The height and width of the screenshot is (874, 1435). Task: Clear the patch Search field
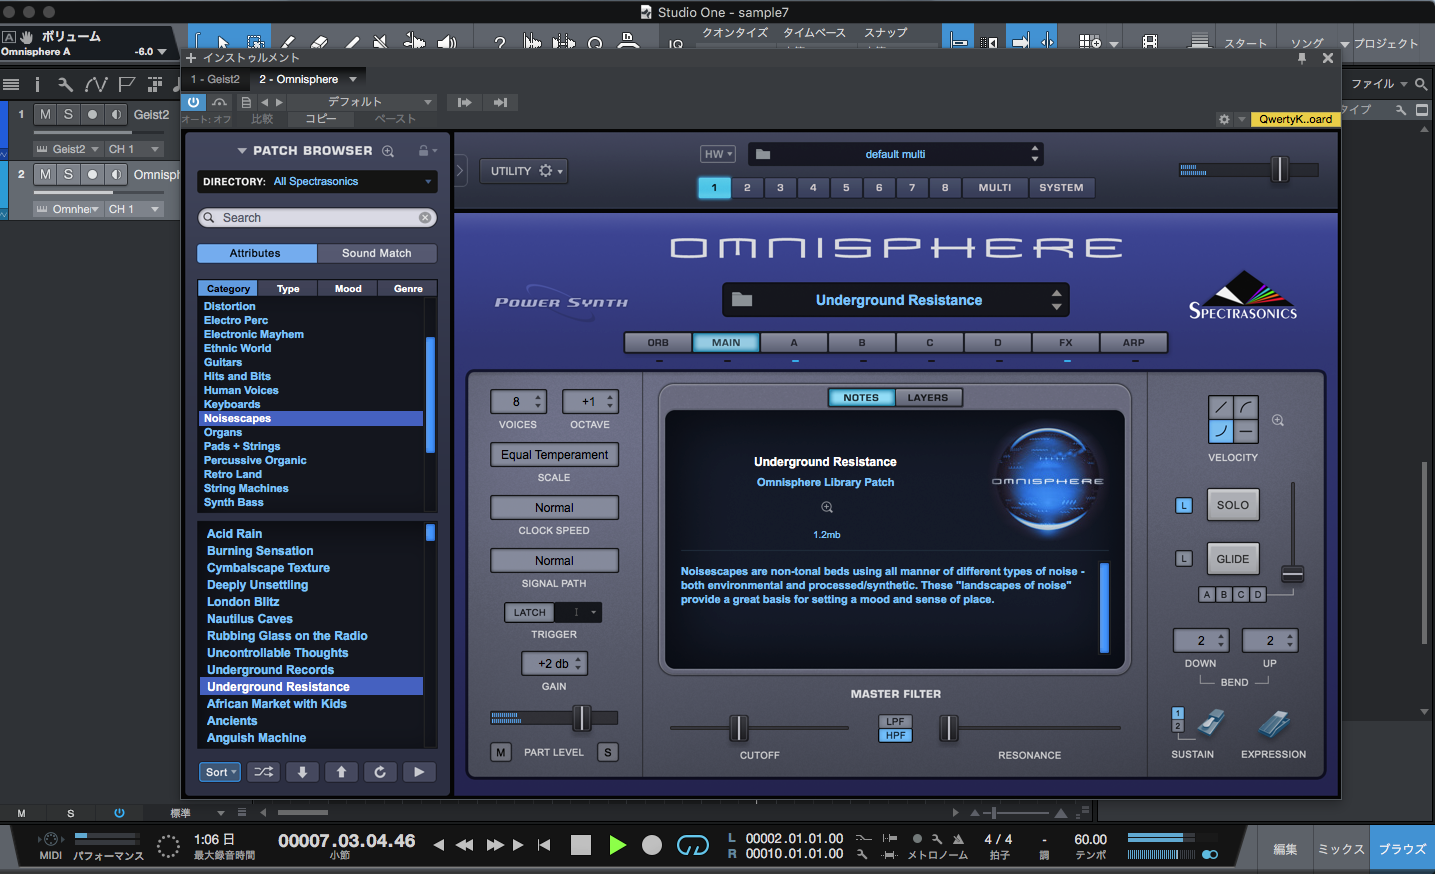pyautogui.click(x=425, y=217)
